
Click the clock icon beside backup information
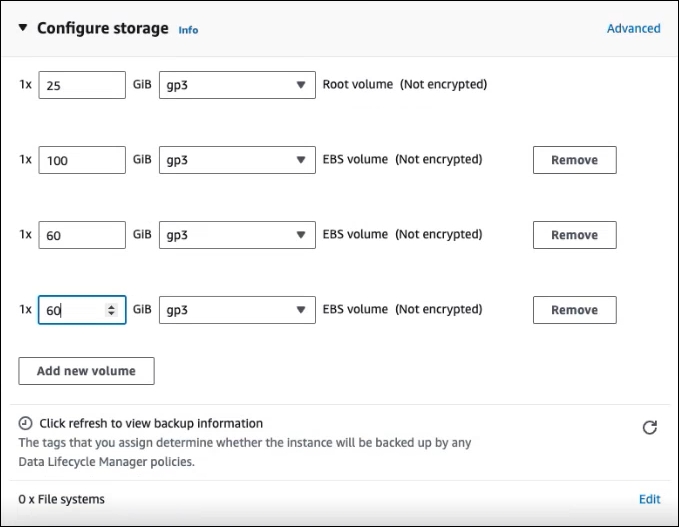[x=26, y=424]
